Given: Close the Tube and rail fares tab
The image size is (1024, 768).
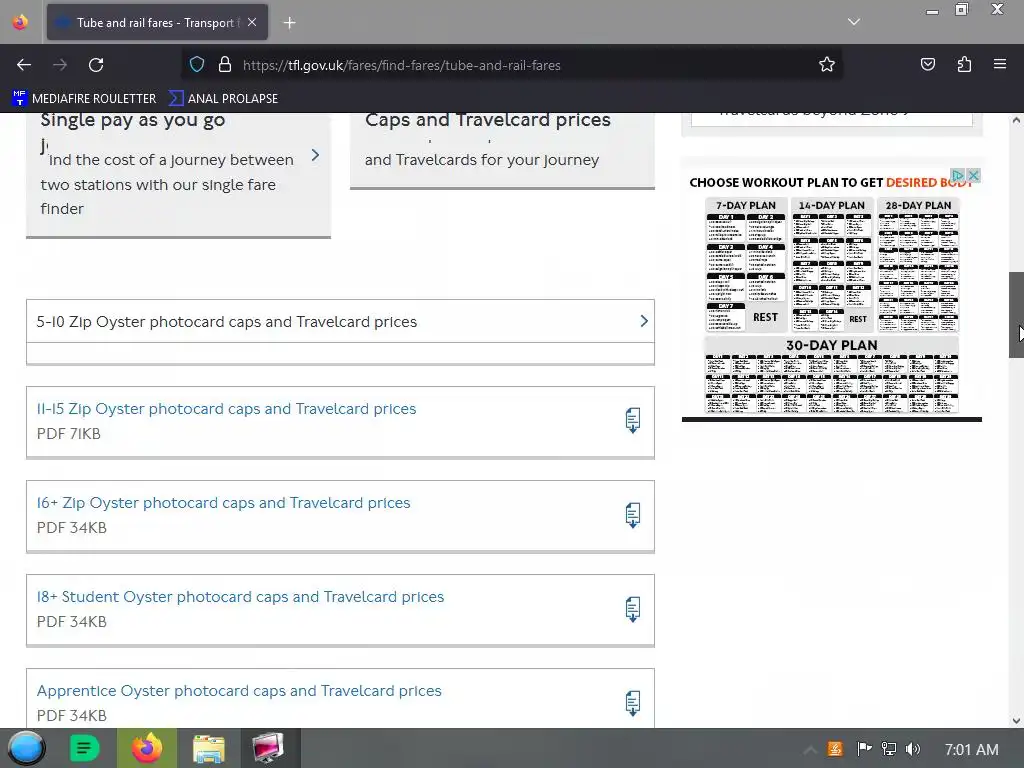Looking at the screenshot, I should click(x=252, y=22).
